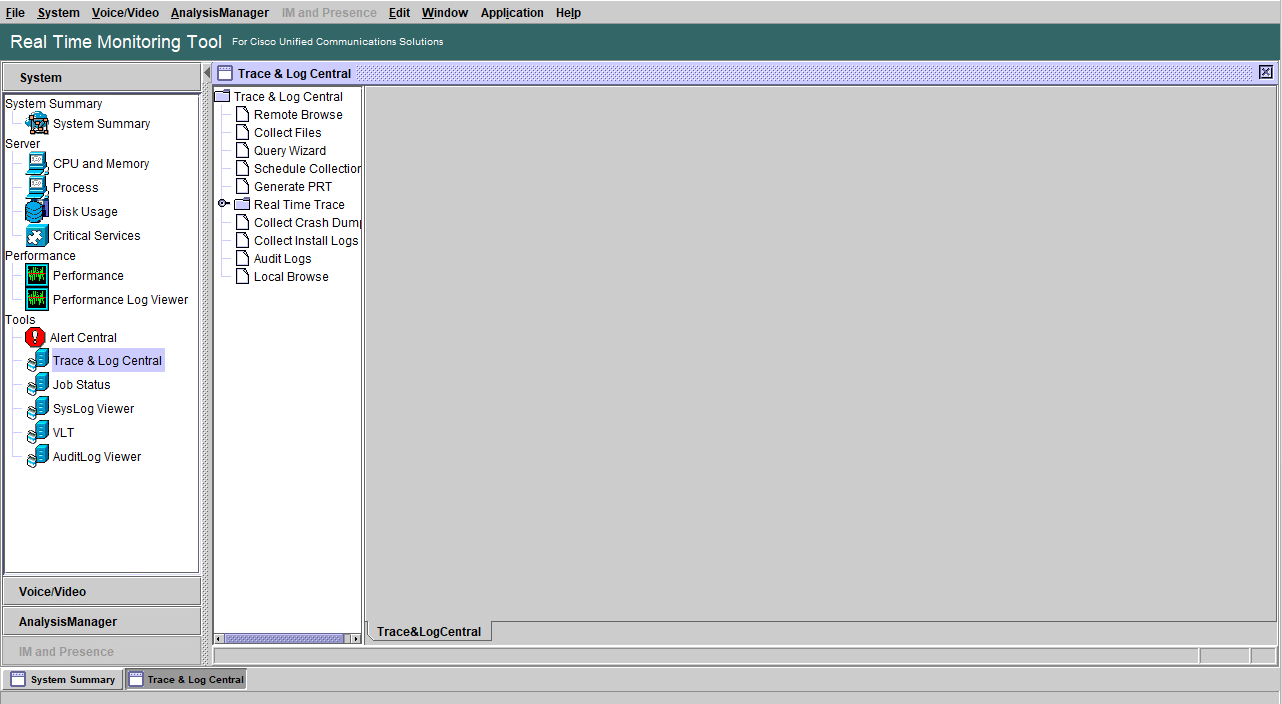
Task: Open the Performance Log Viewer icon
Action: click(x=37, y=300)
